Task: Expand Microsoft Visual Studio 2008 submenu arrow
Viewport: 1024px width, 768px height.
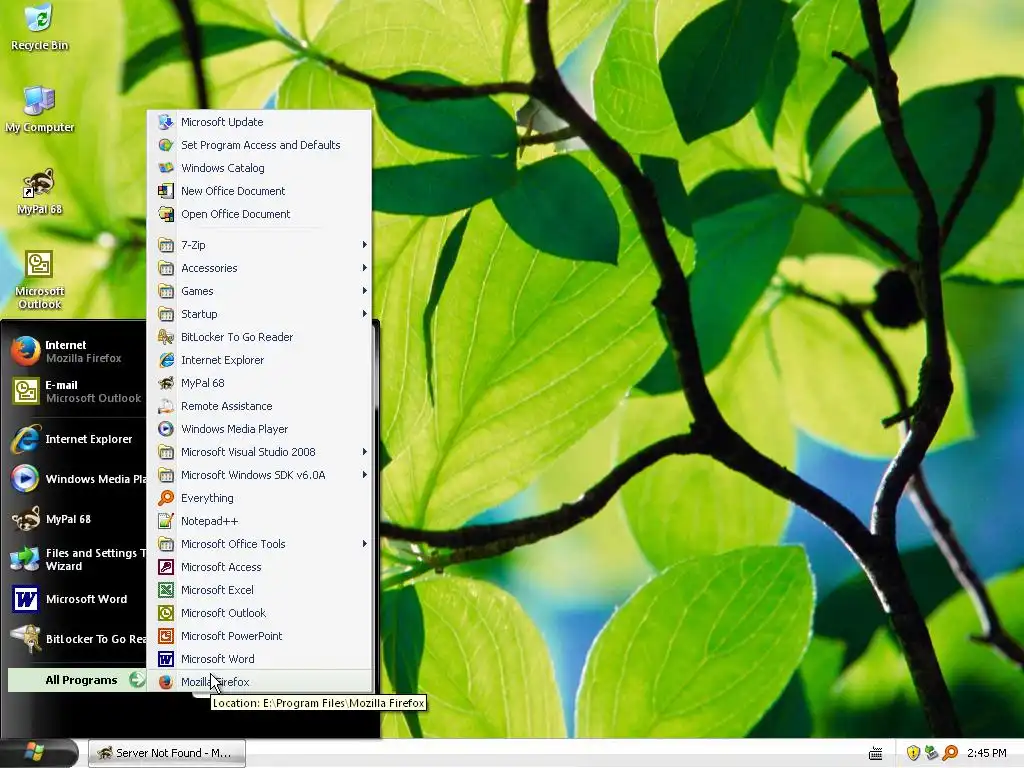Action: 364,452
